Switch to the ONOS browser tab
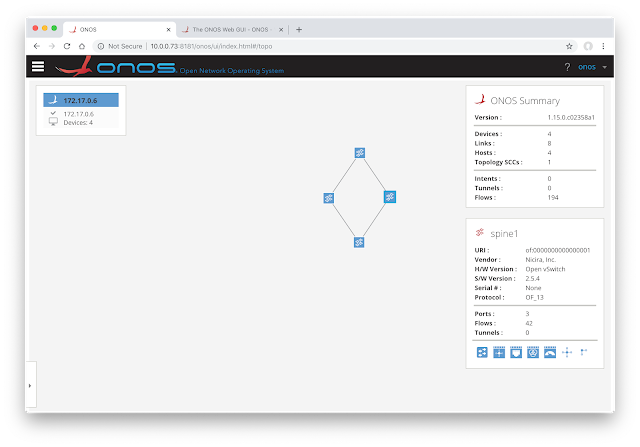This screenshot has width=640, height=447. pos(120,29)
